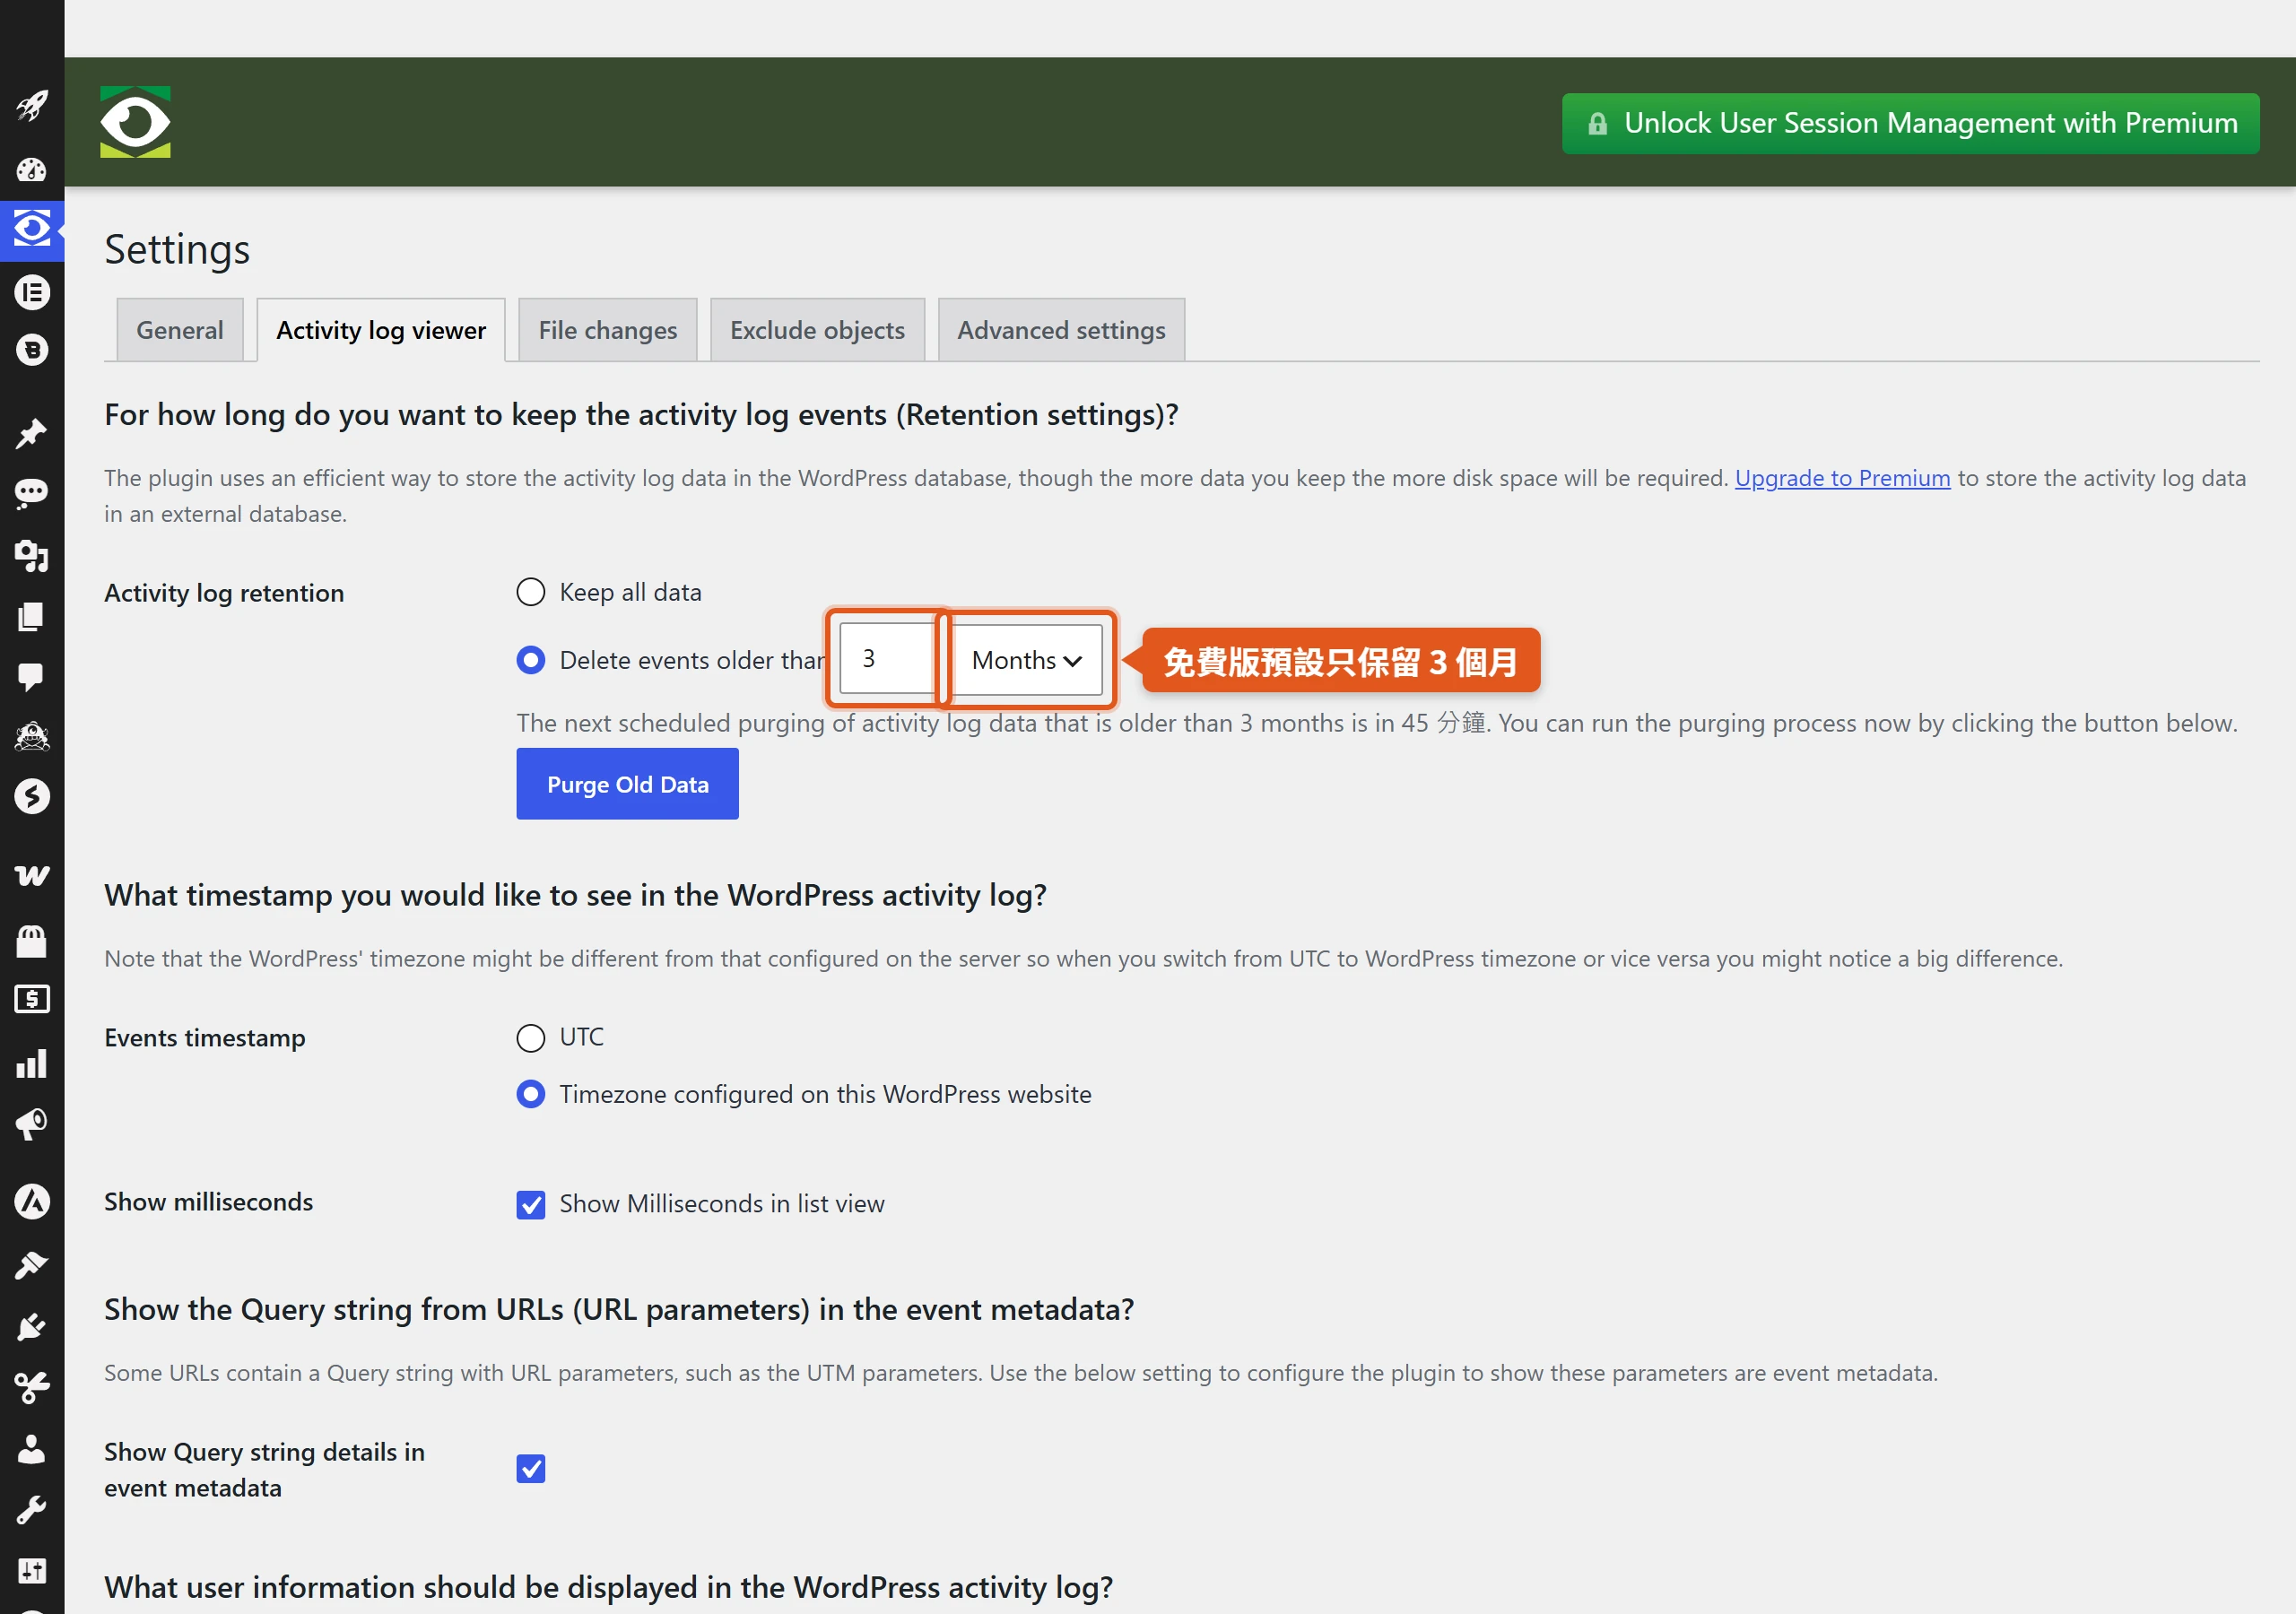Toggle Show Query string details checkbox

click(x=531, y=1468)
